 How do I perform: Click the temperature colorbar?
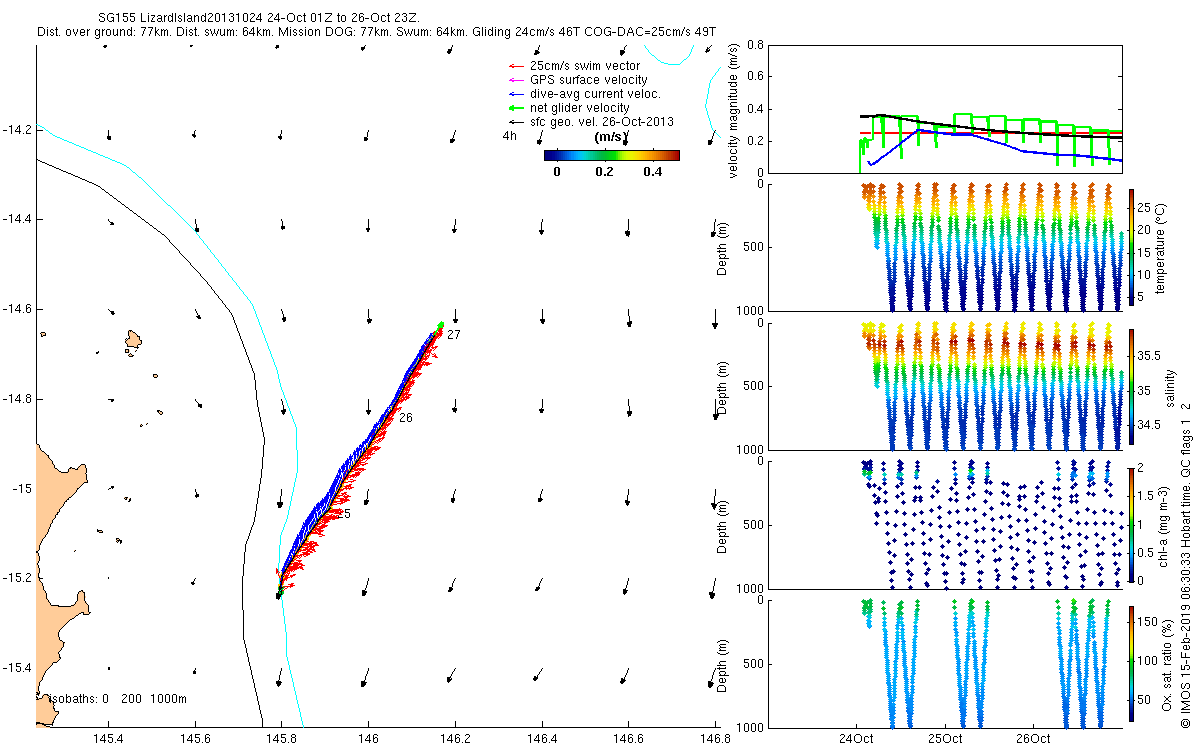point(1131,246)
